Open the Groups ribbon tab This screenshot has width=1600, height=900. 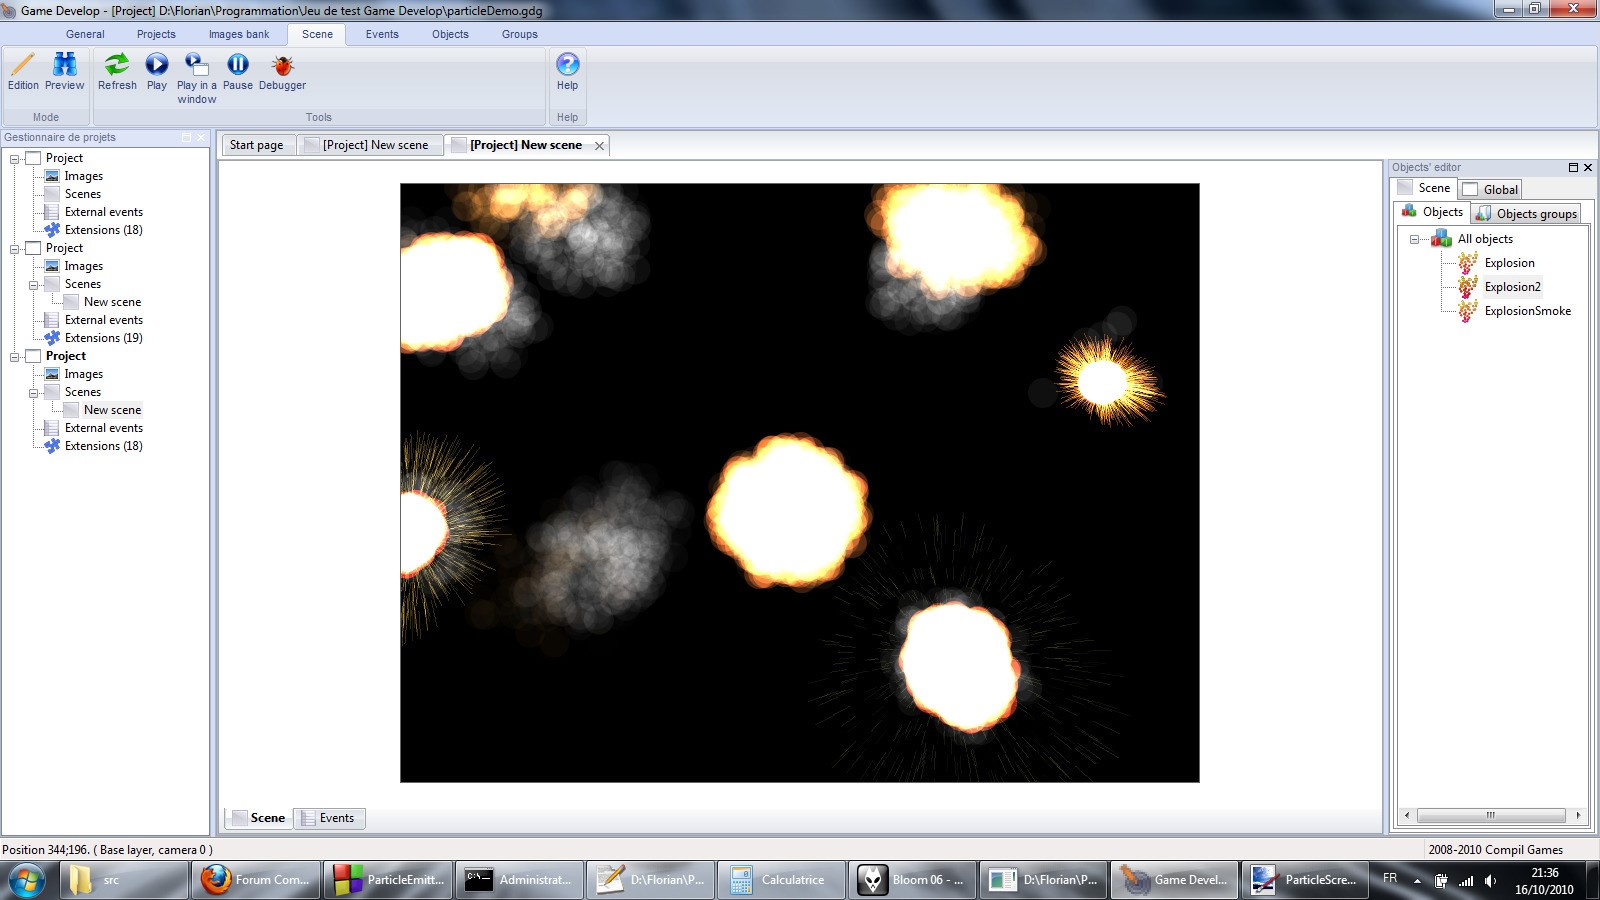[520, 34]
